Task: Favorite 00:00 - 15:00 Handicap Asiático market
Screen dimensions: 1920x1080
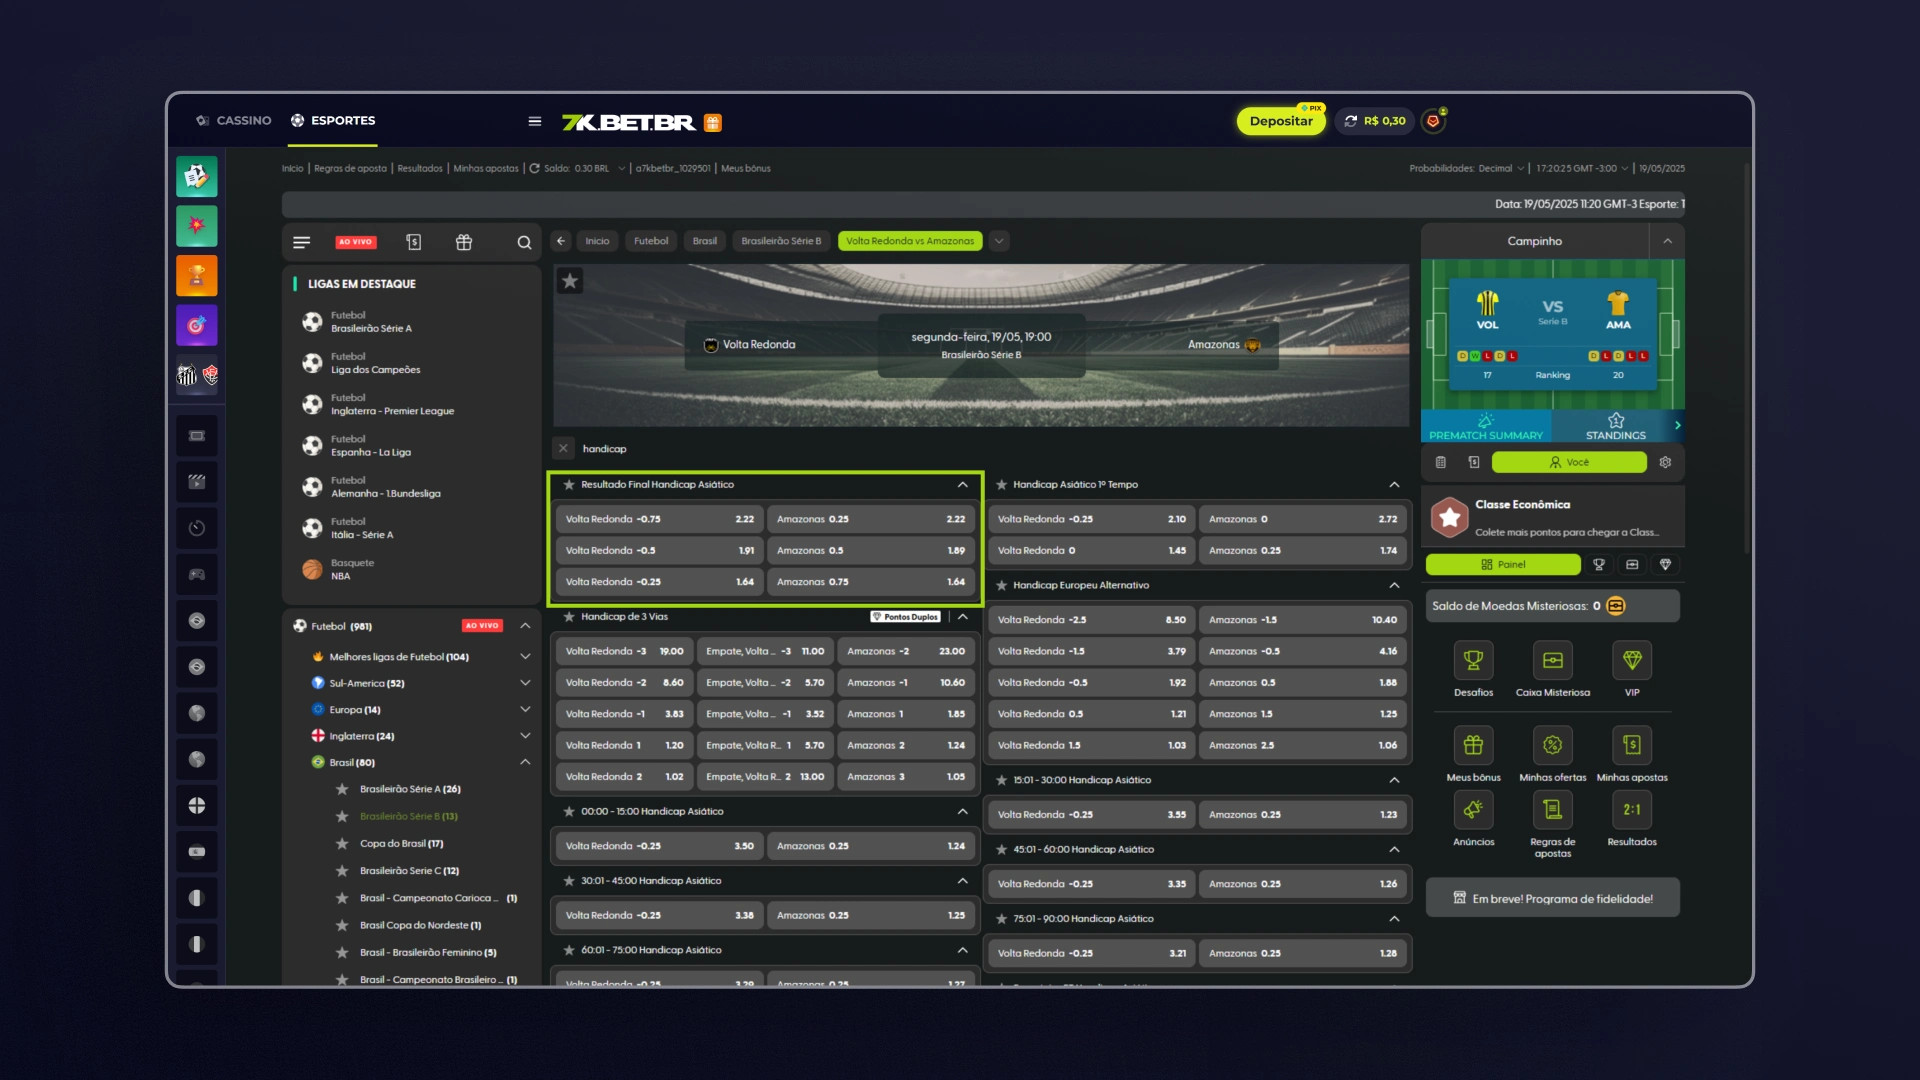Action: (x=569, y=812)
